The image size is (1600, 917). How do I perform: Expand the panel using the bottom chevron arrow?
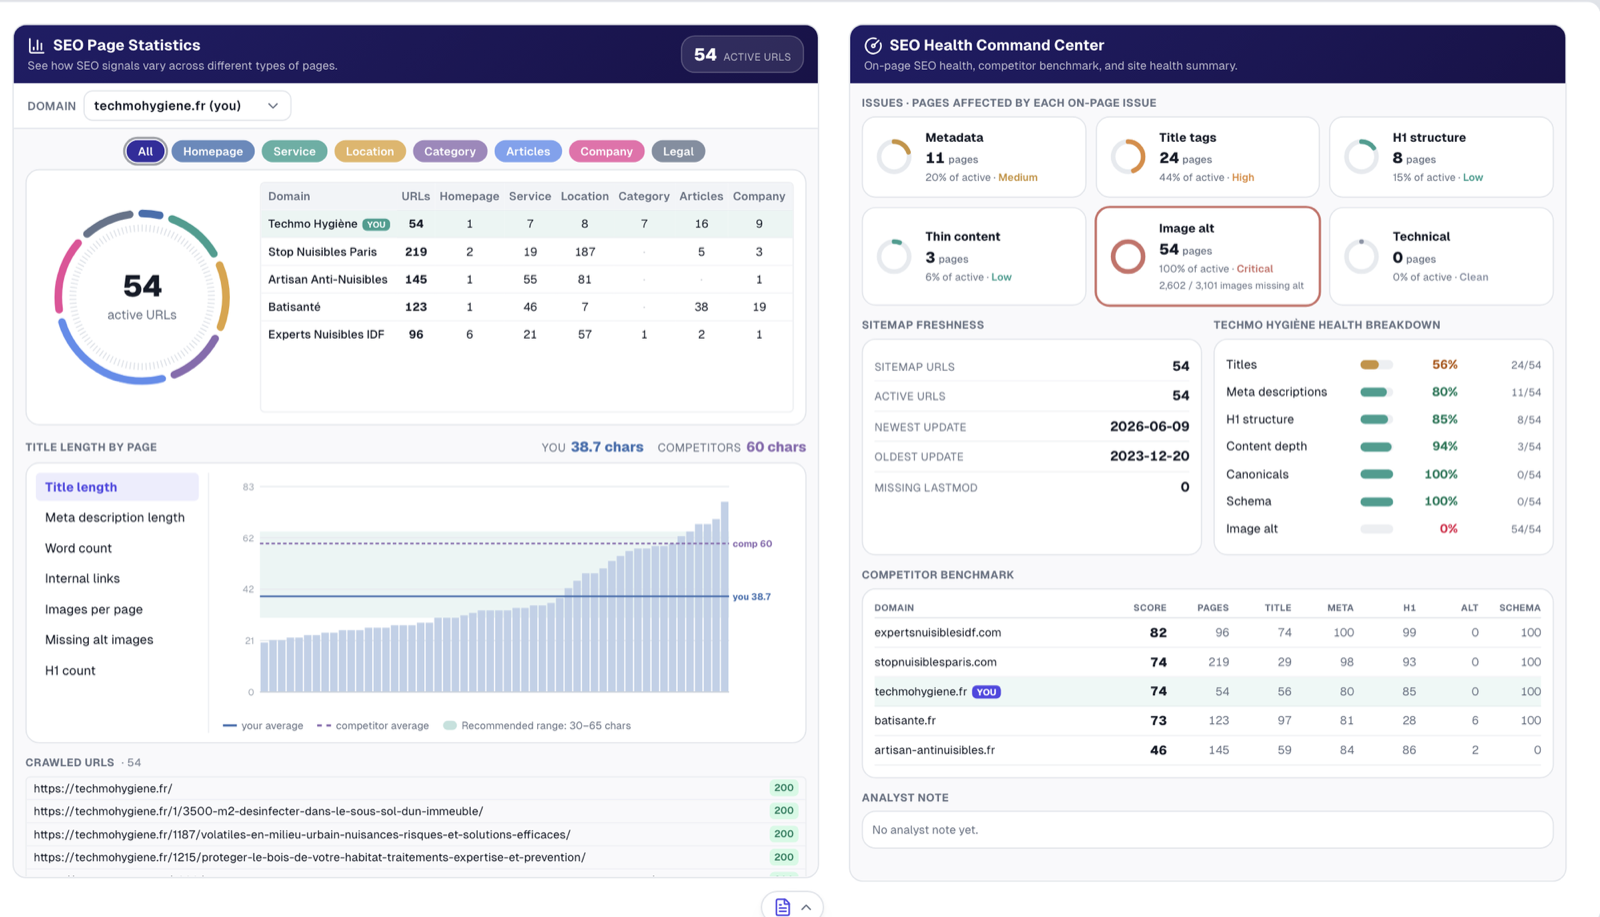[x=806, y=907]
